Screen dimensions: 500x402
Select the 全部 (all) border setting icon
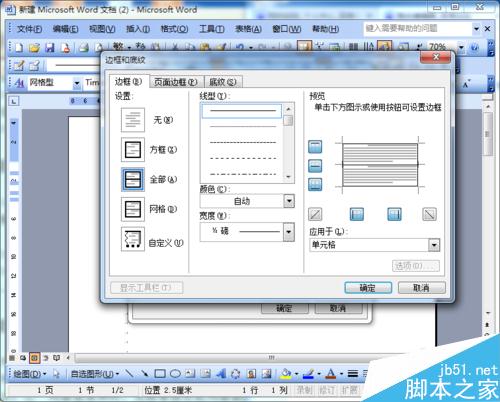pos(133,179)
